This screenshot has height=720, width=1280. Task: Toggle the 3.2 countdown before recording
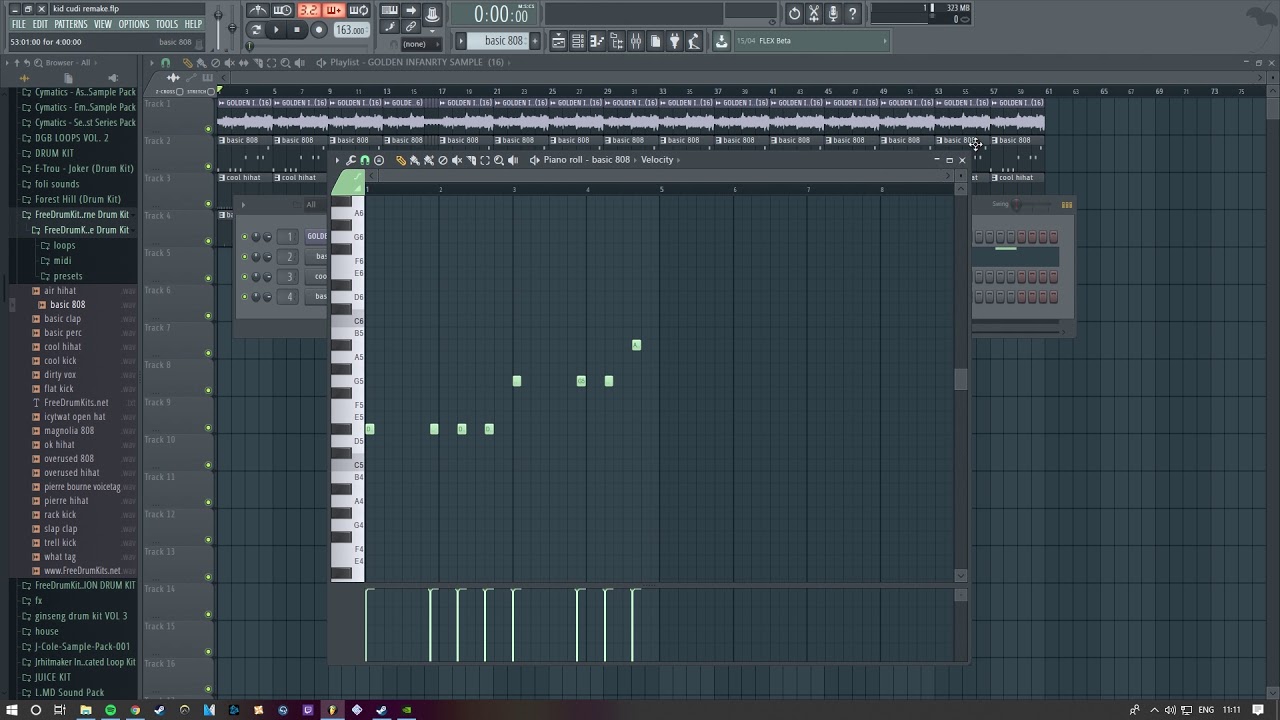309,10
